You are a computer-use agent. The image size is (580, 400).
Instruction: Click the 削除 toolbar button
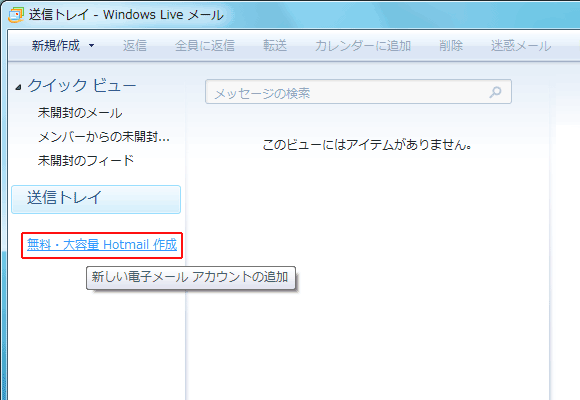pos(451,46)
